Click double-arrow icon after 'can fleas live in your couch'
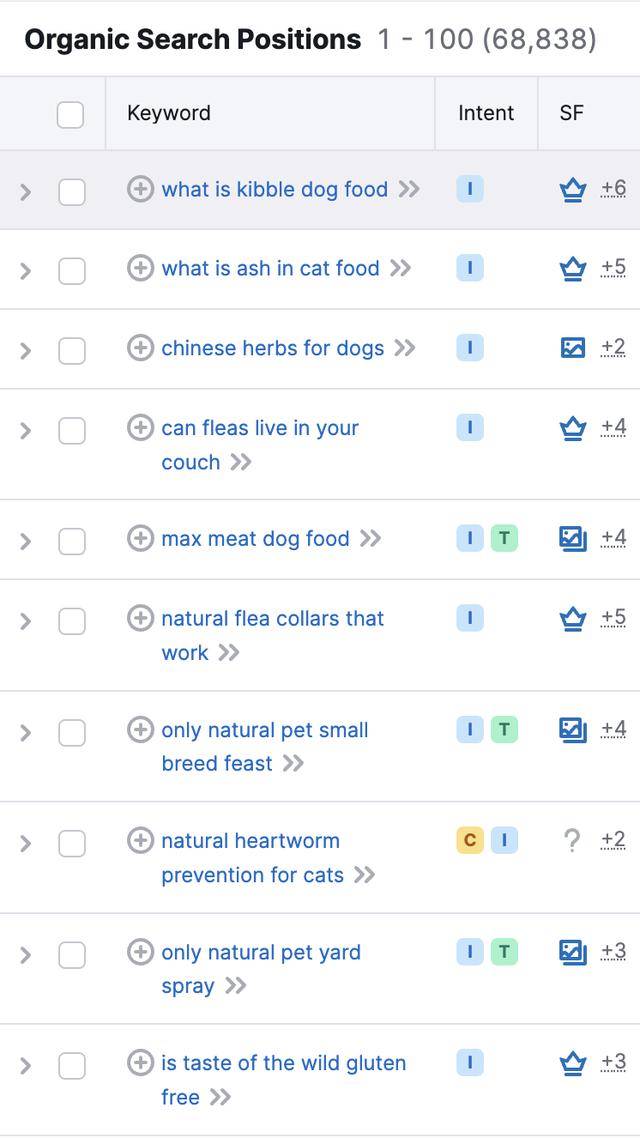 click(x=241, y=462)
